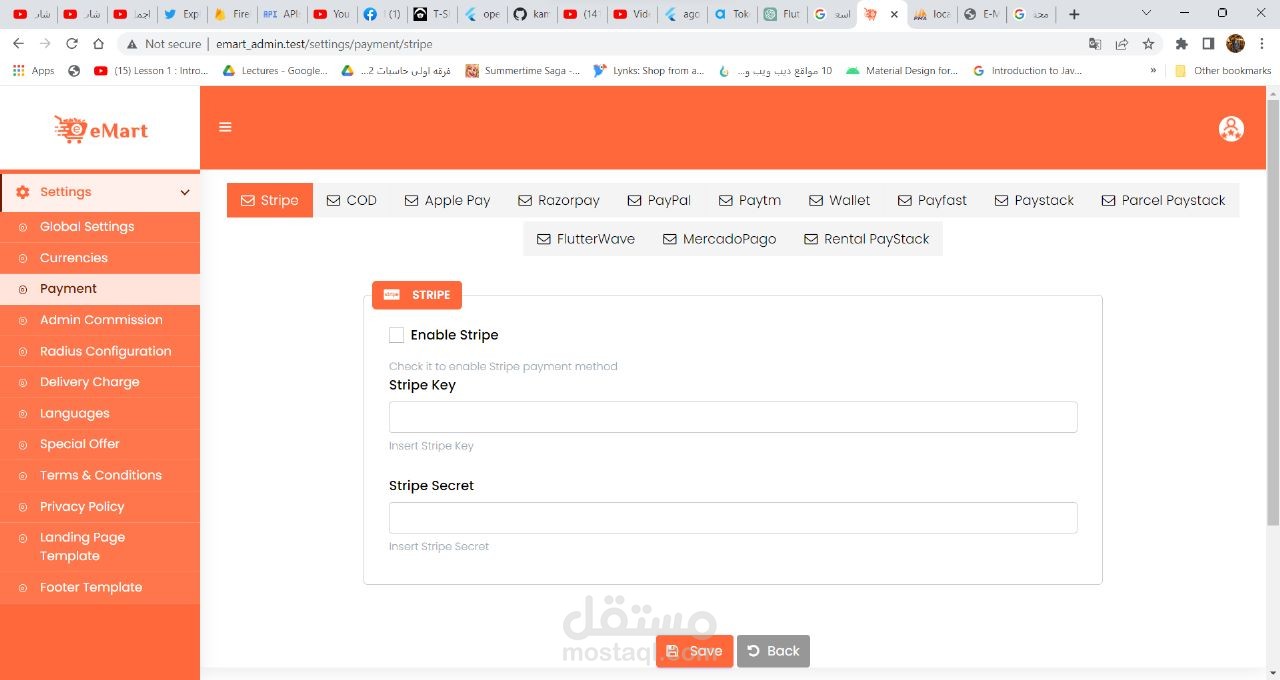1280x680 pixels.
Task: Click the Stripe Key input field
Action: tap(733, 417)
